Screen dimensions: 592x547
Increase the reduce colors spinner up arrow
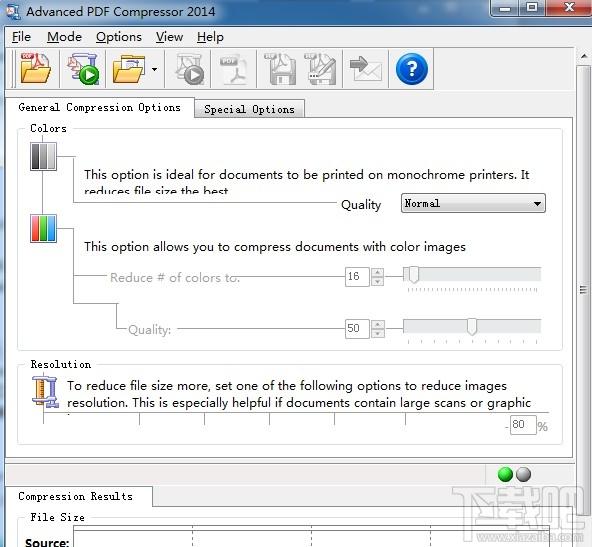click(378, 272)
